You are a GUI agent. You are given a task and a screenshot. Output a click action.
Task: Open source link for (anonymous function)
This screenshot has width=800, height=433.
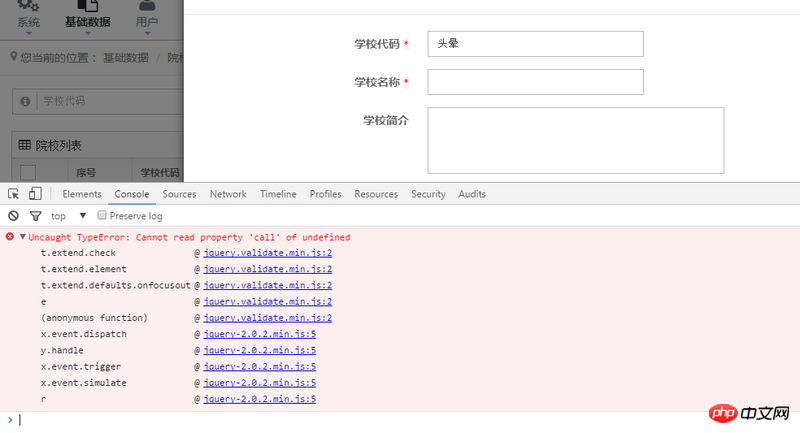[268, 318]
